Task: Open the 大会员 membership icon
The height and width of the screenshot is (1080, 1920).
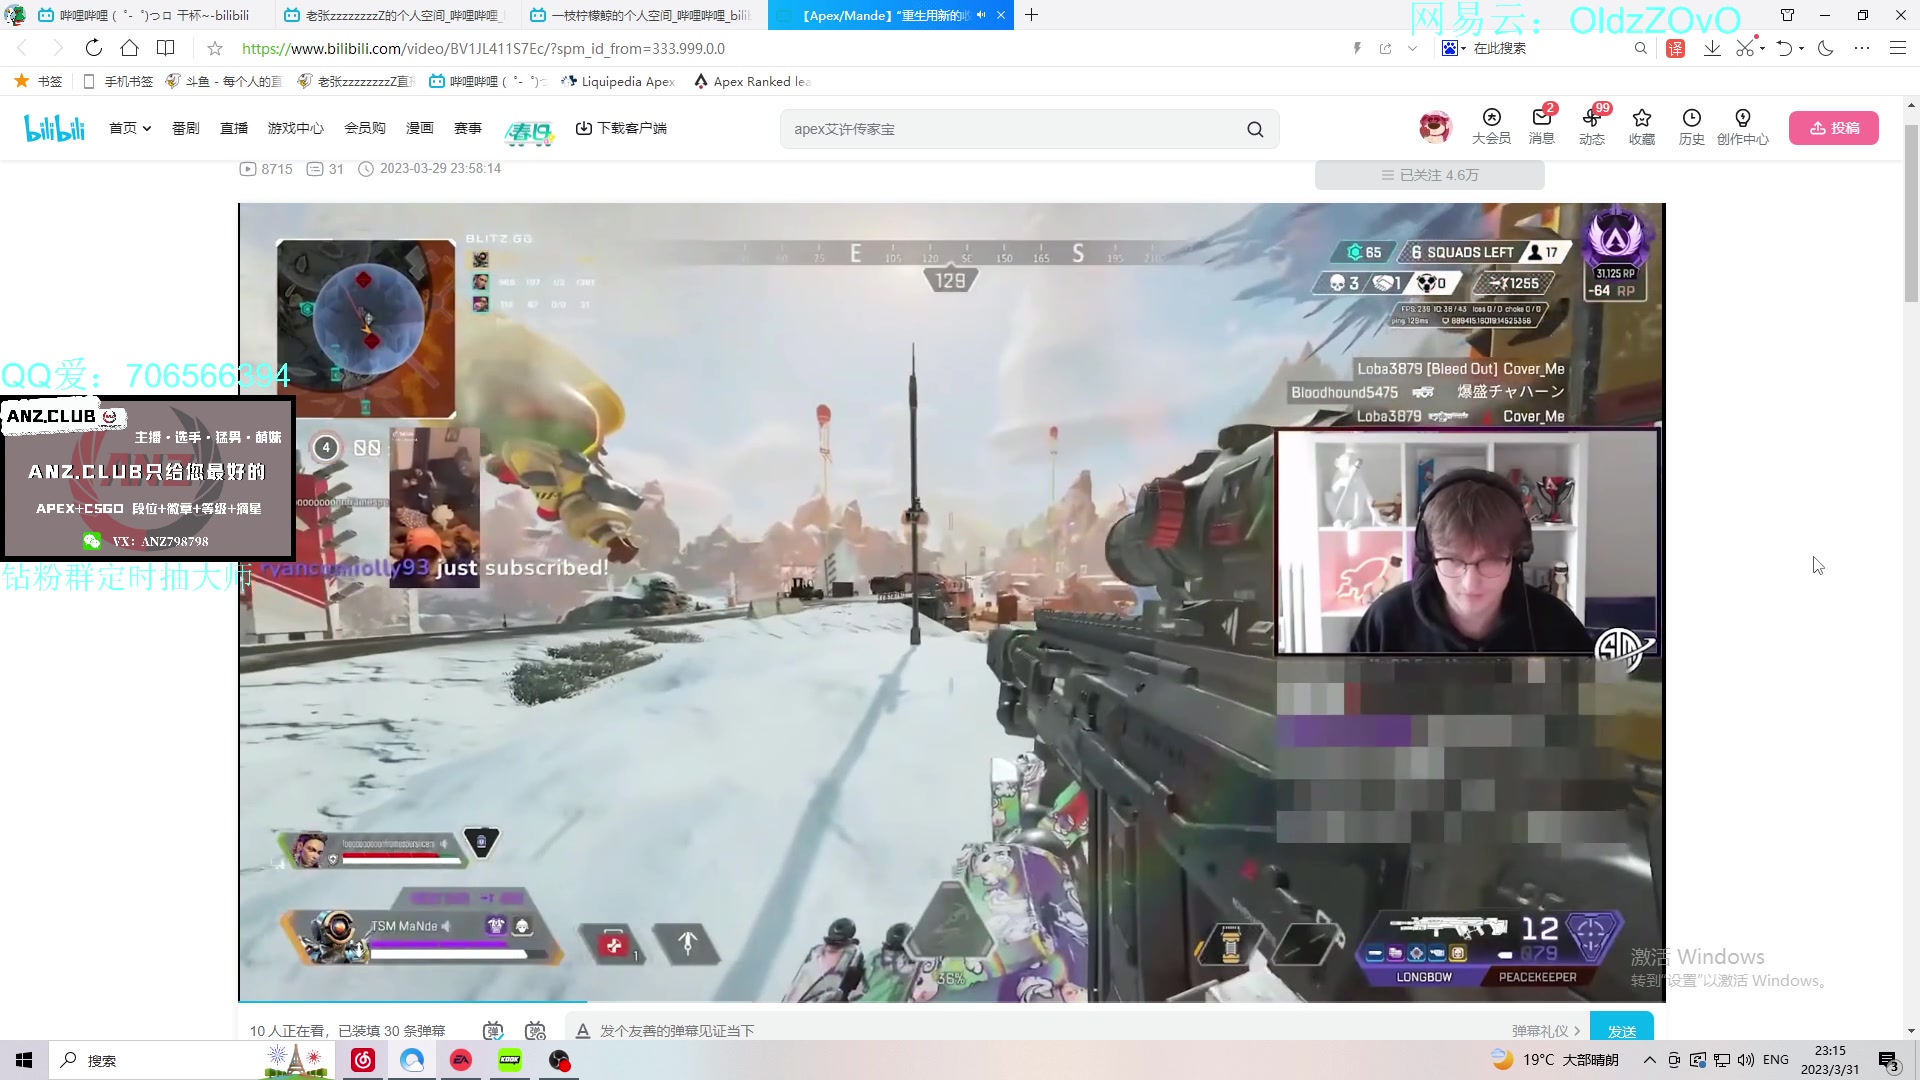Action: (1491, 127)
